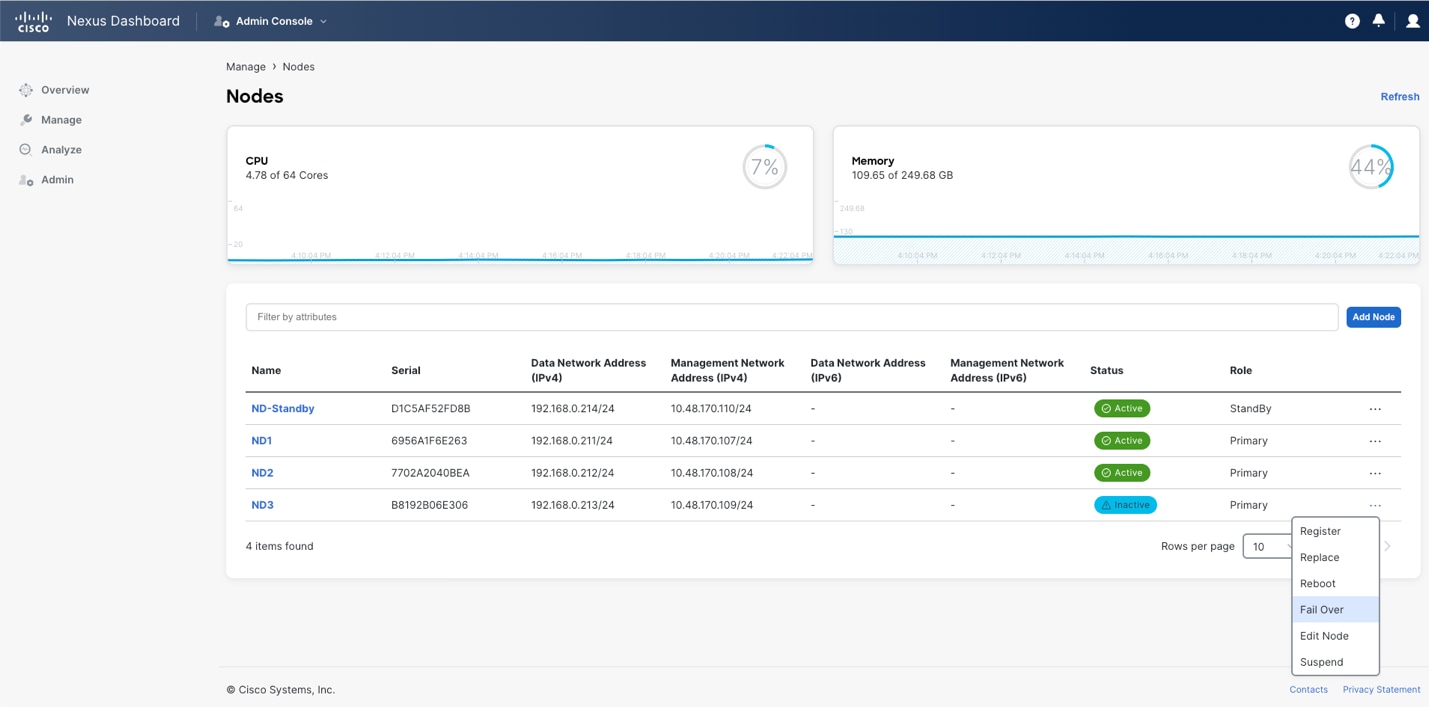Click data address 192.168.0.212/24
The width and height of the screenshot is (1429, 707).
pyautogui.click(x=573, y=473)
